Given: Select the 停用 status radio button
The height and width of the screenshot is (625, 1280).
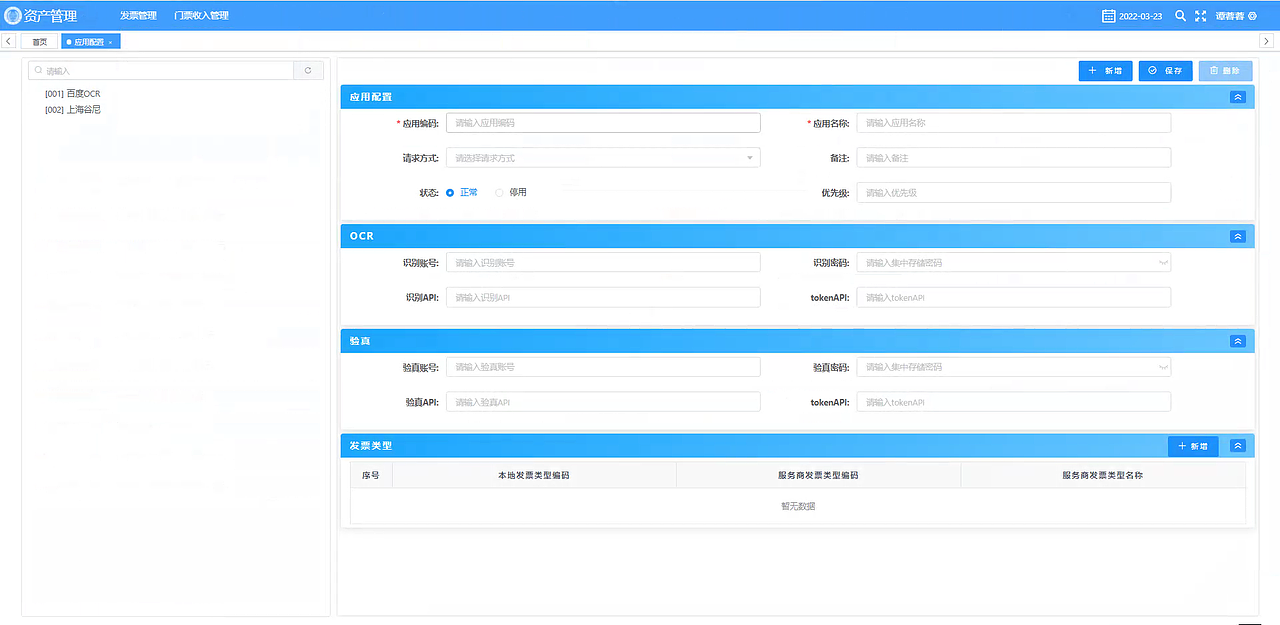Looking at the screenshot, I should (500, 192).
